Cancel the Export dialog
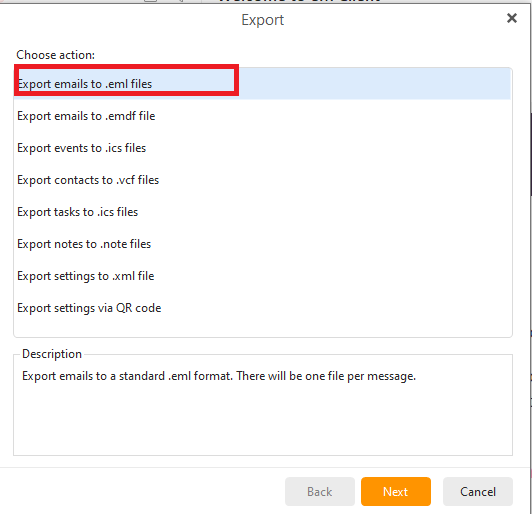532x516 pixels. 478,492
